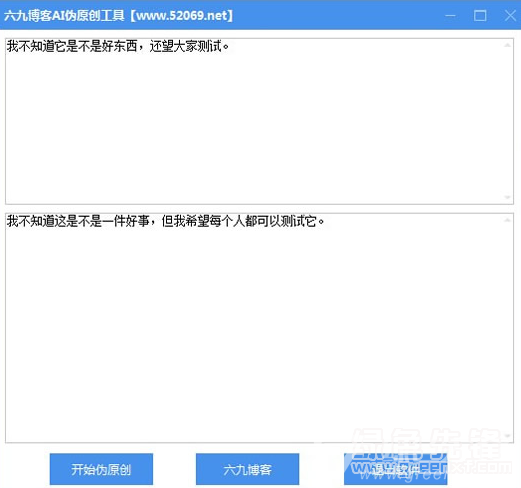This screenshot has height=488, width=521.
Task: Click up arrow of upper text box scrollbar
Action: click(507, 45)
